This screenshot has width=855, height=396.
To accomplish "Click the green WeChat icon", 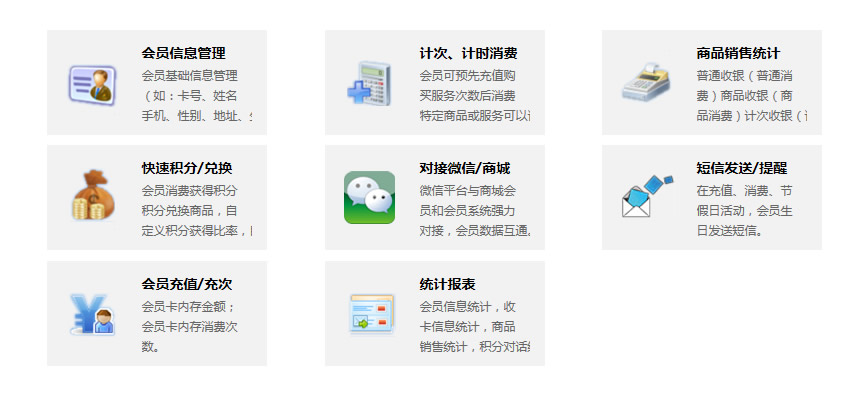I will pos(369,197).
